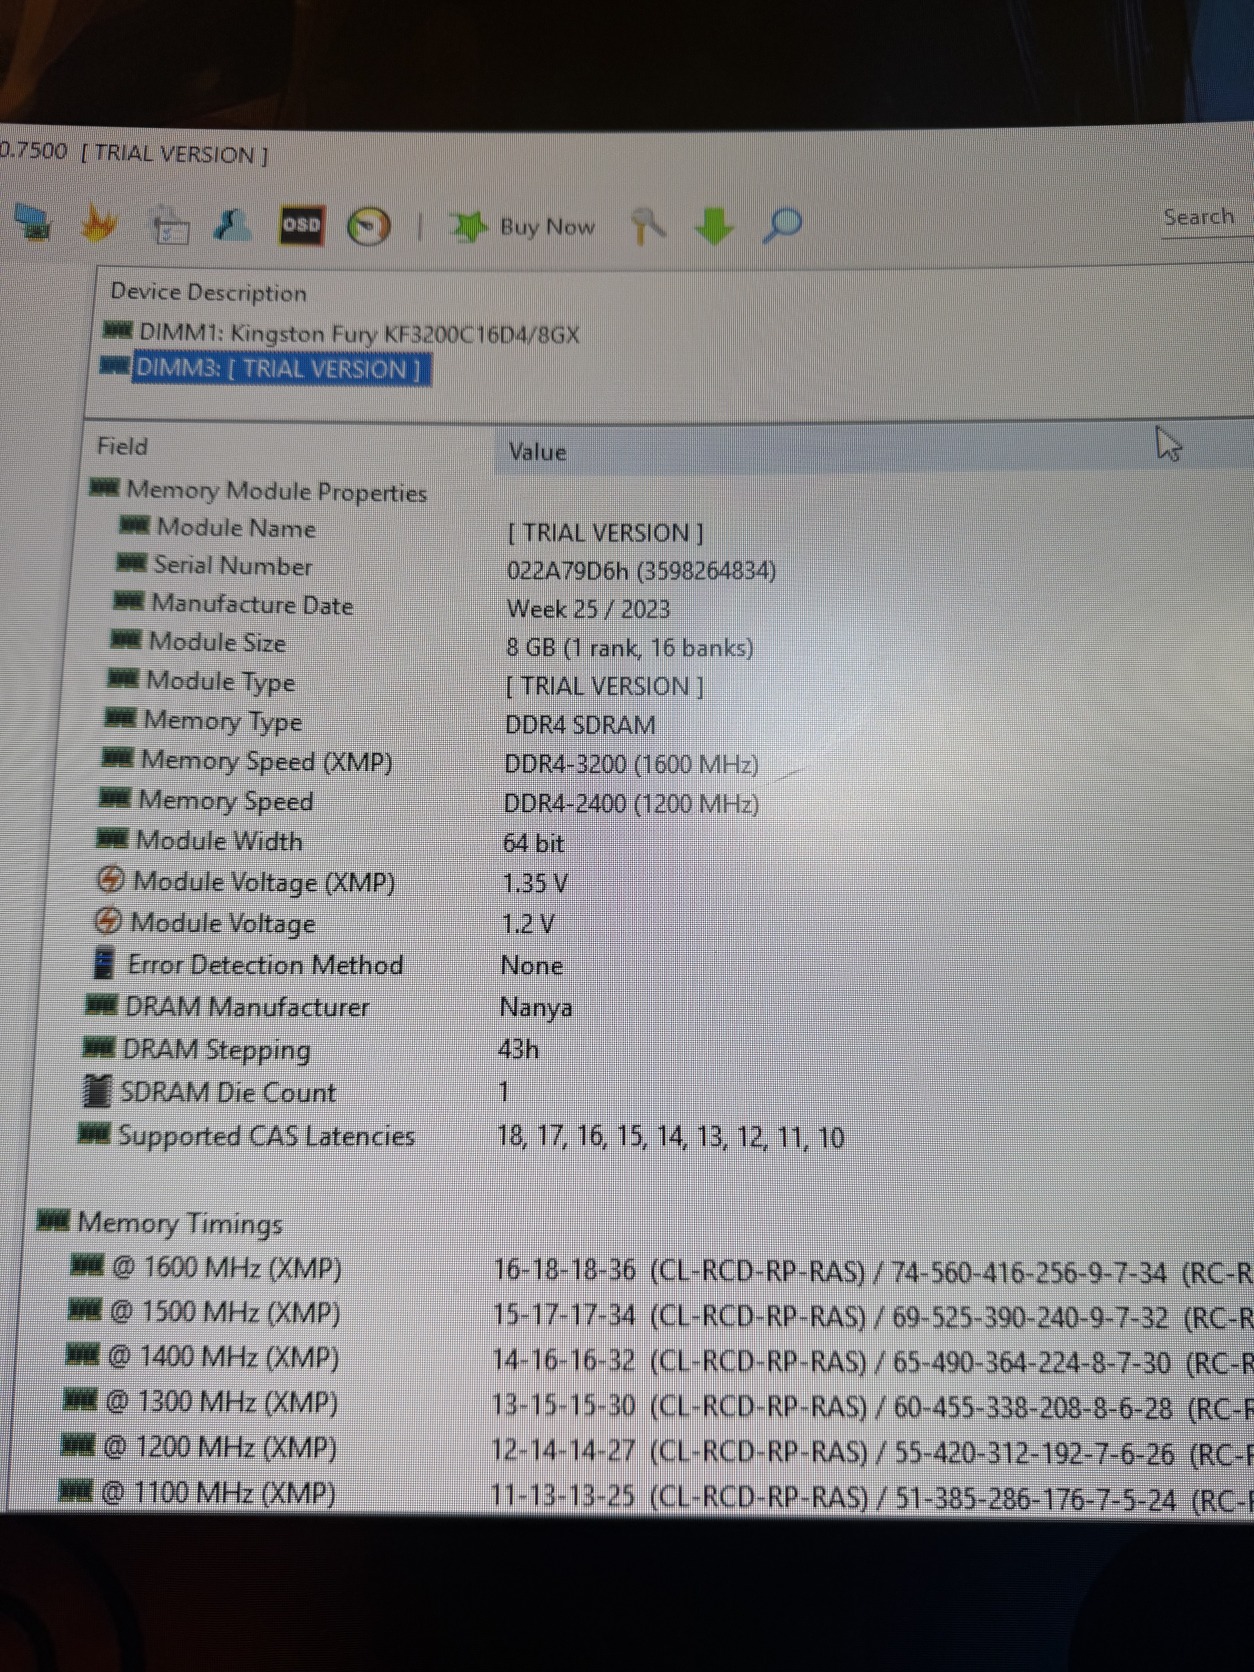Click the 1.2 V module voltage value
1254x1672 pixels.
point(528,924)
